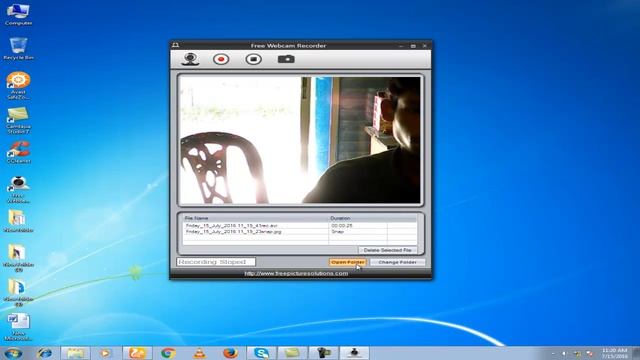640x360 pixels.
Task: Select the CCleaner desktop shortcut
Action: [18, 152]
